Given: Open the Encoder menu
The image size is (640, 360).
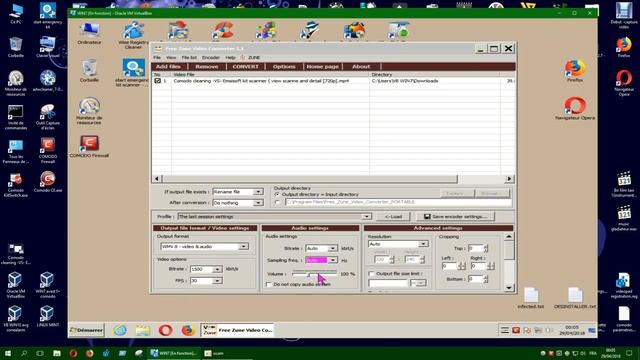Looking at the screenshot, I should tap(211, 58).
